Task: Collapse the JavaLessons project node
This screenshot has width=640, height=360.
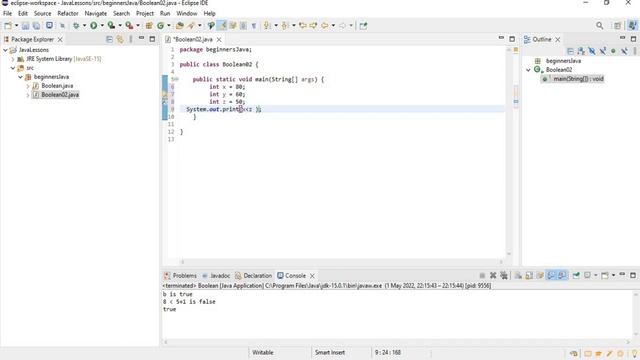Action: tap(5, 50)
